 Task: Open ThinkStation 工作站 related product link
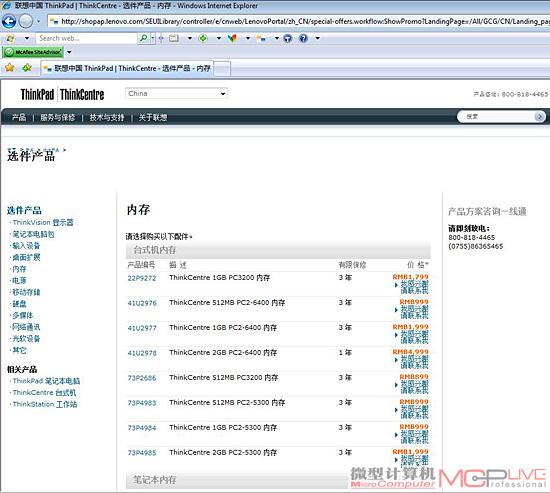[x=45, y=404]
